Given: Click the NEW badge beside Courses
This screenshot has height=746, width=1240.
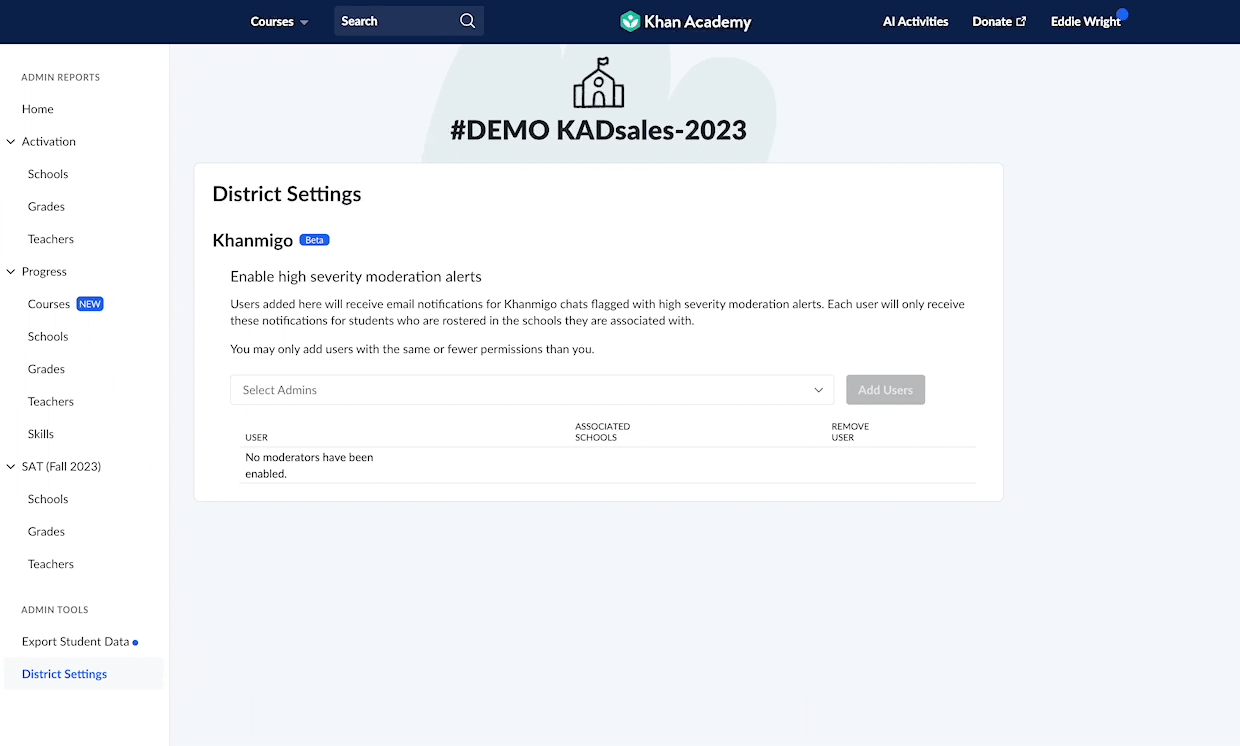Looking at the screenshot, I should click(x=90, y=304).
